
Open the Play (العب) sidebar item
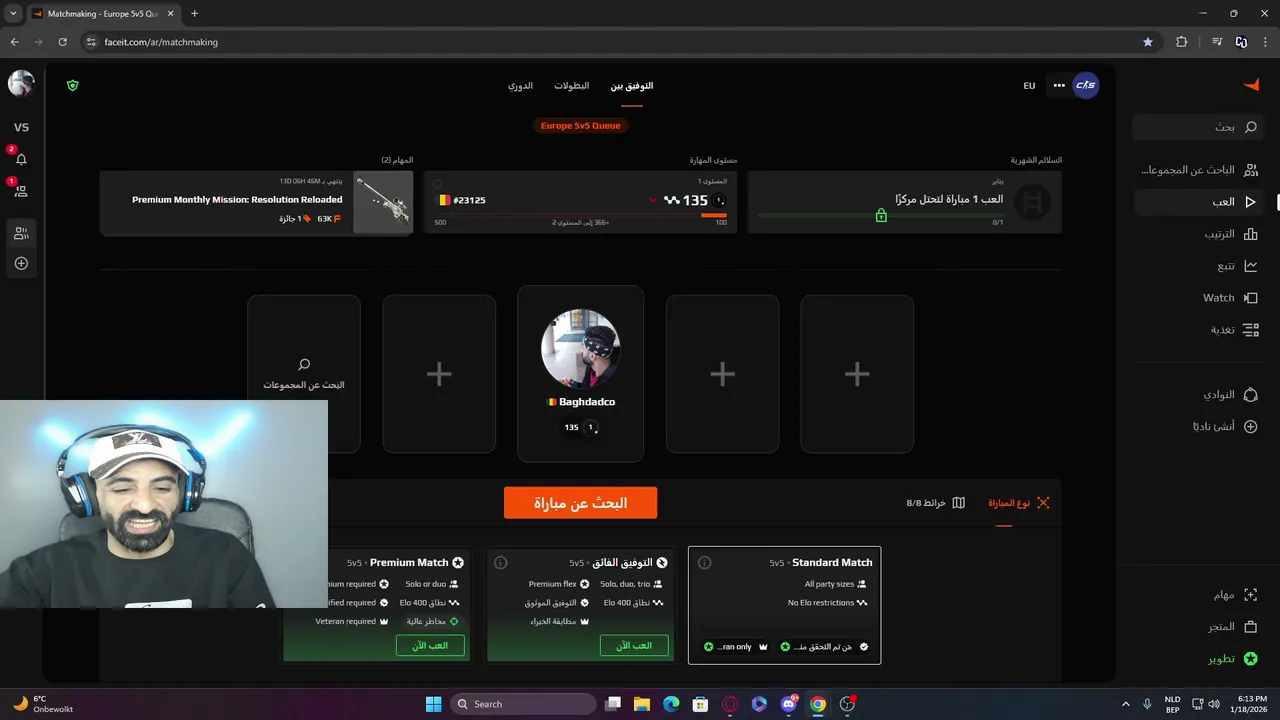(1196, 201)
